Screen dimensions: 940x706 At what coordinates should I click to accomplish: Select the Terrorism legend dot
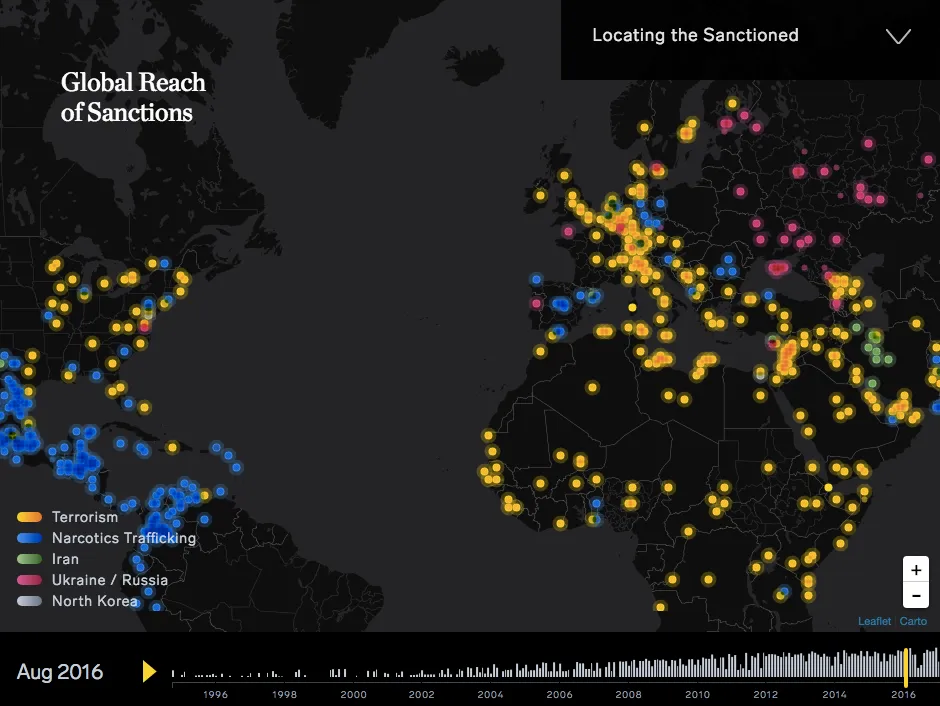pos(29,517)
